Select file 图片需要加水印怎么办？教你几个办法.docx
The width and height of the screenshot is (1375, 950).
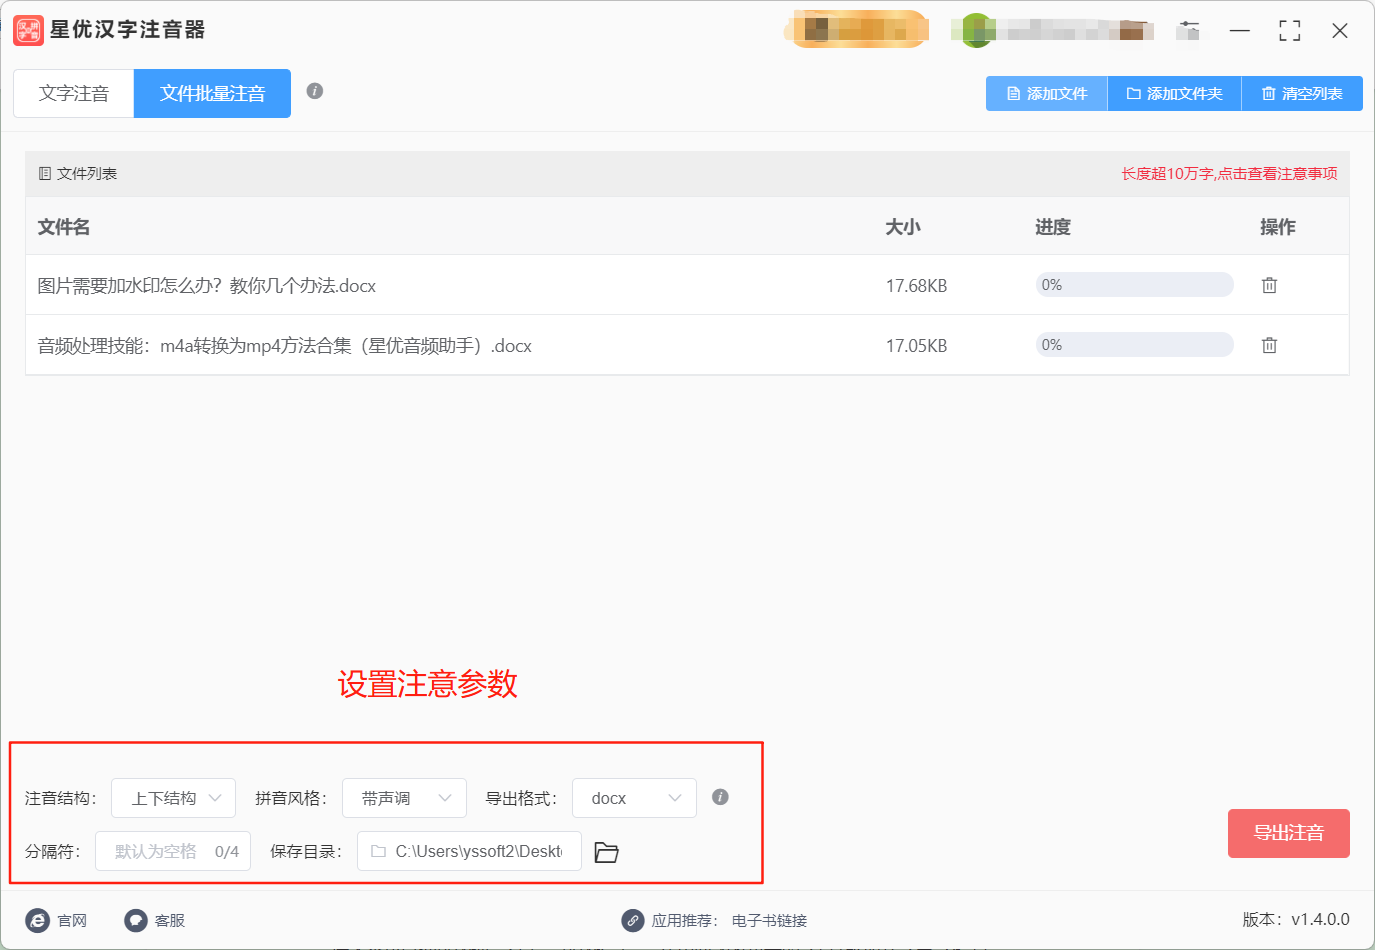pyautogui.click(x=207, y=286)
